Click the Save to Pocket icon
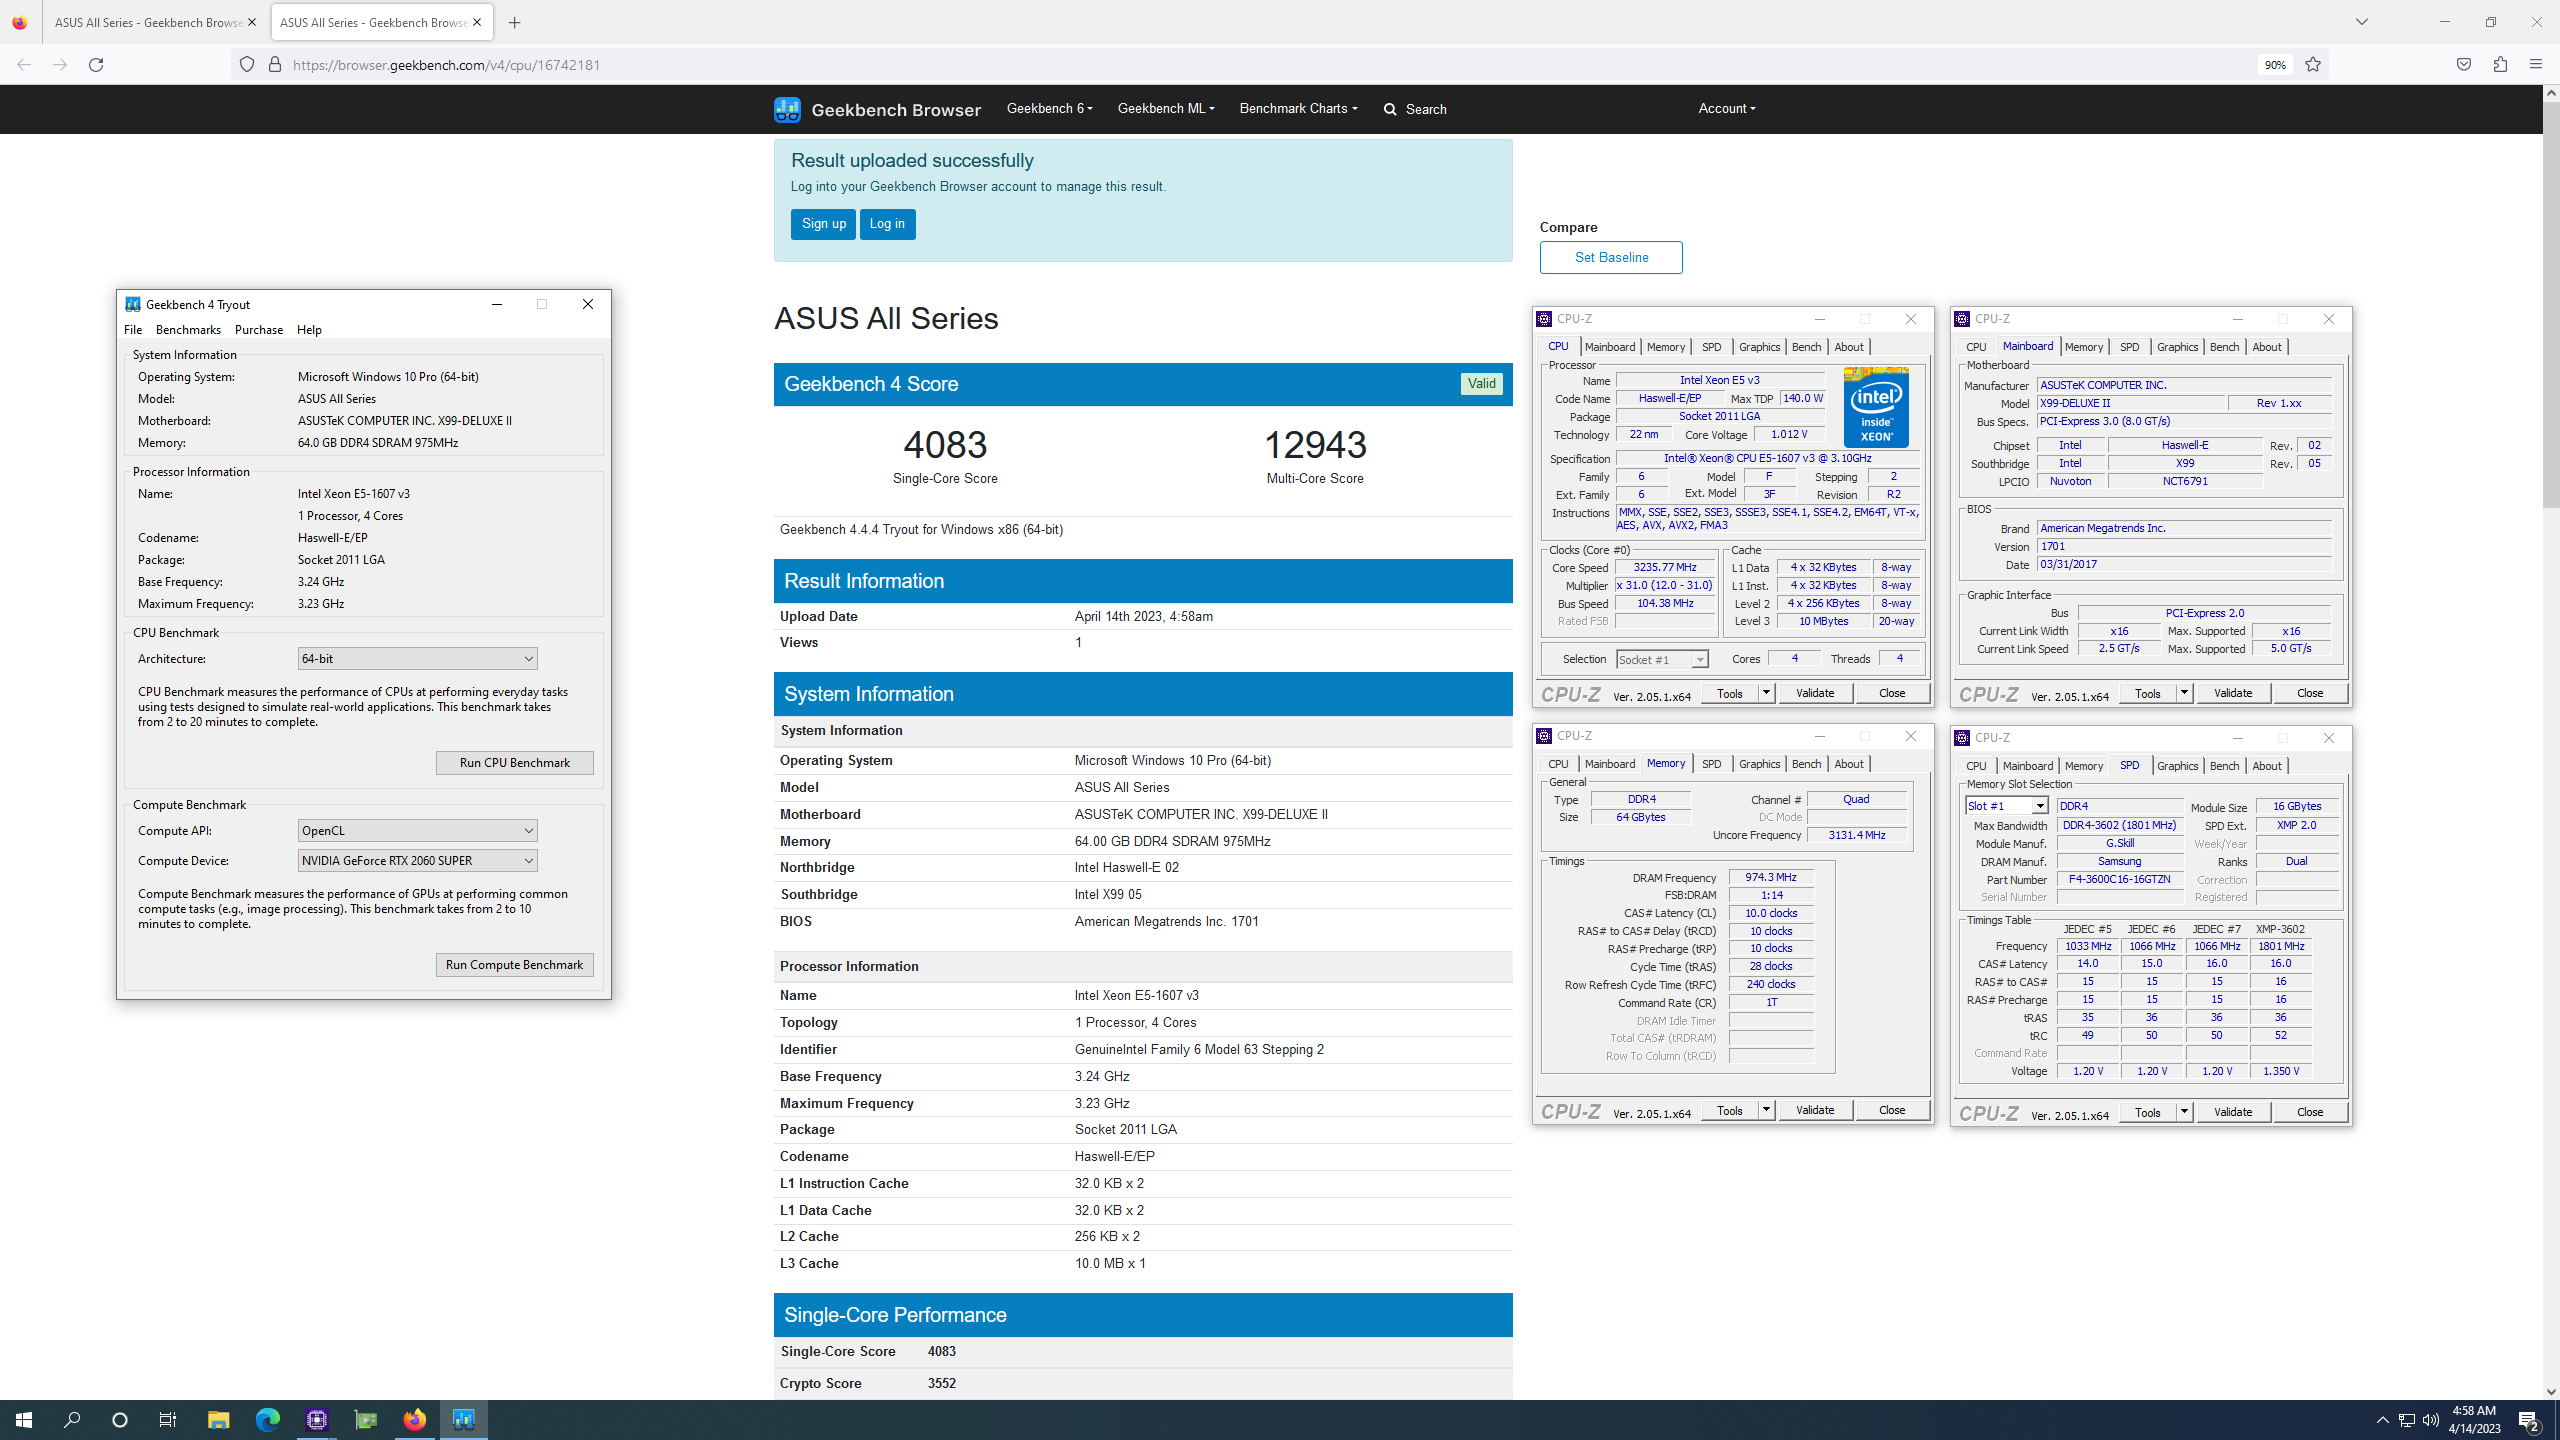Image resolution: width=2560 pixels, height=1440 pixels. [x=2464, y=65]
